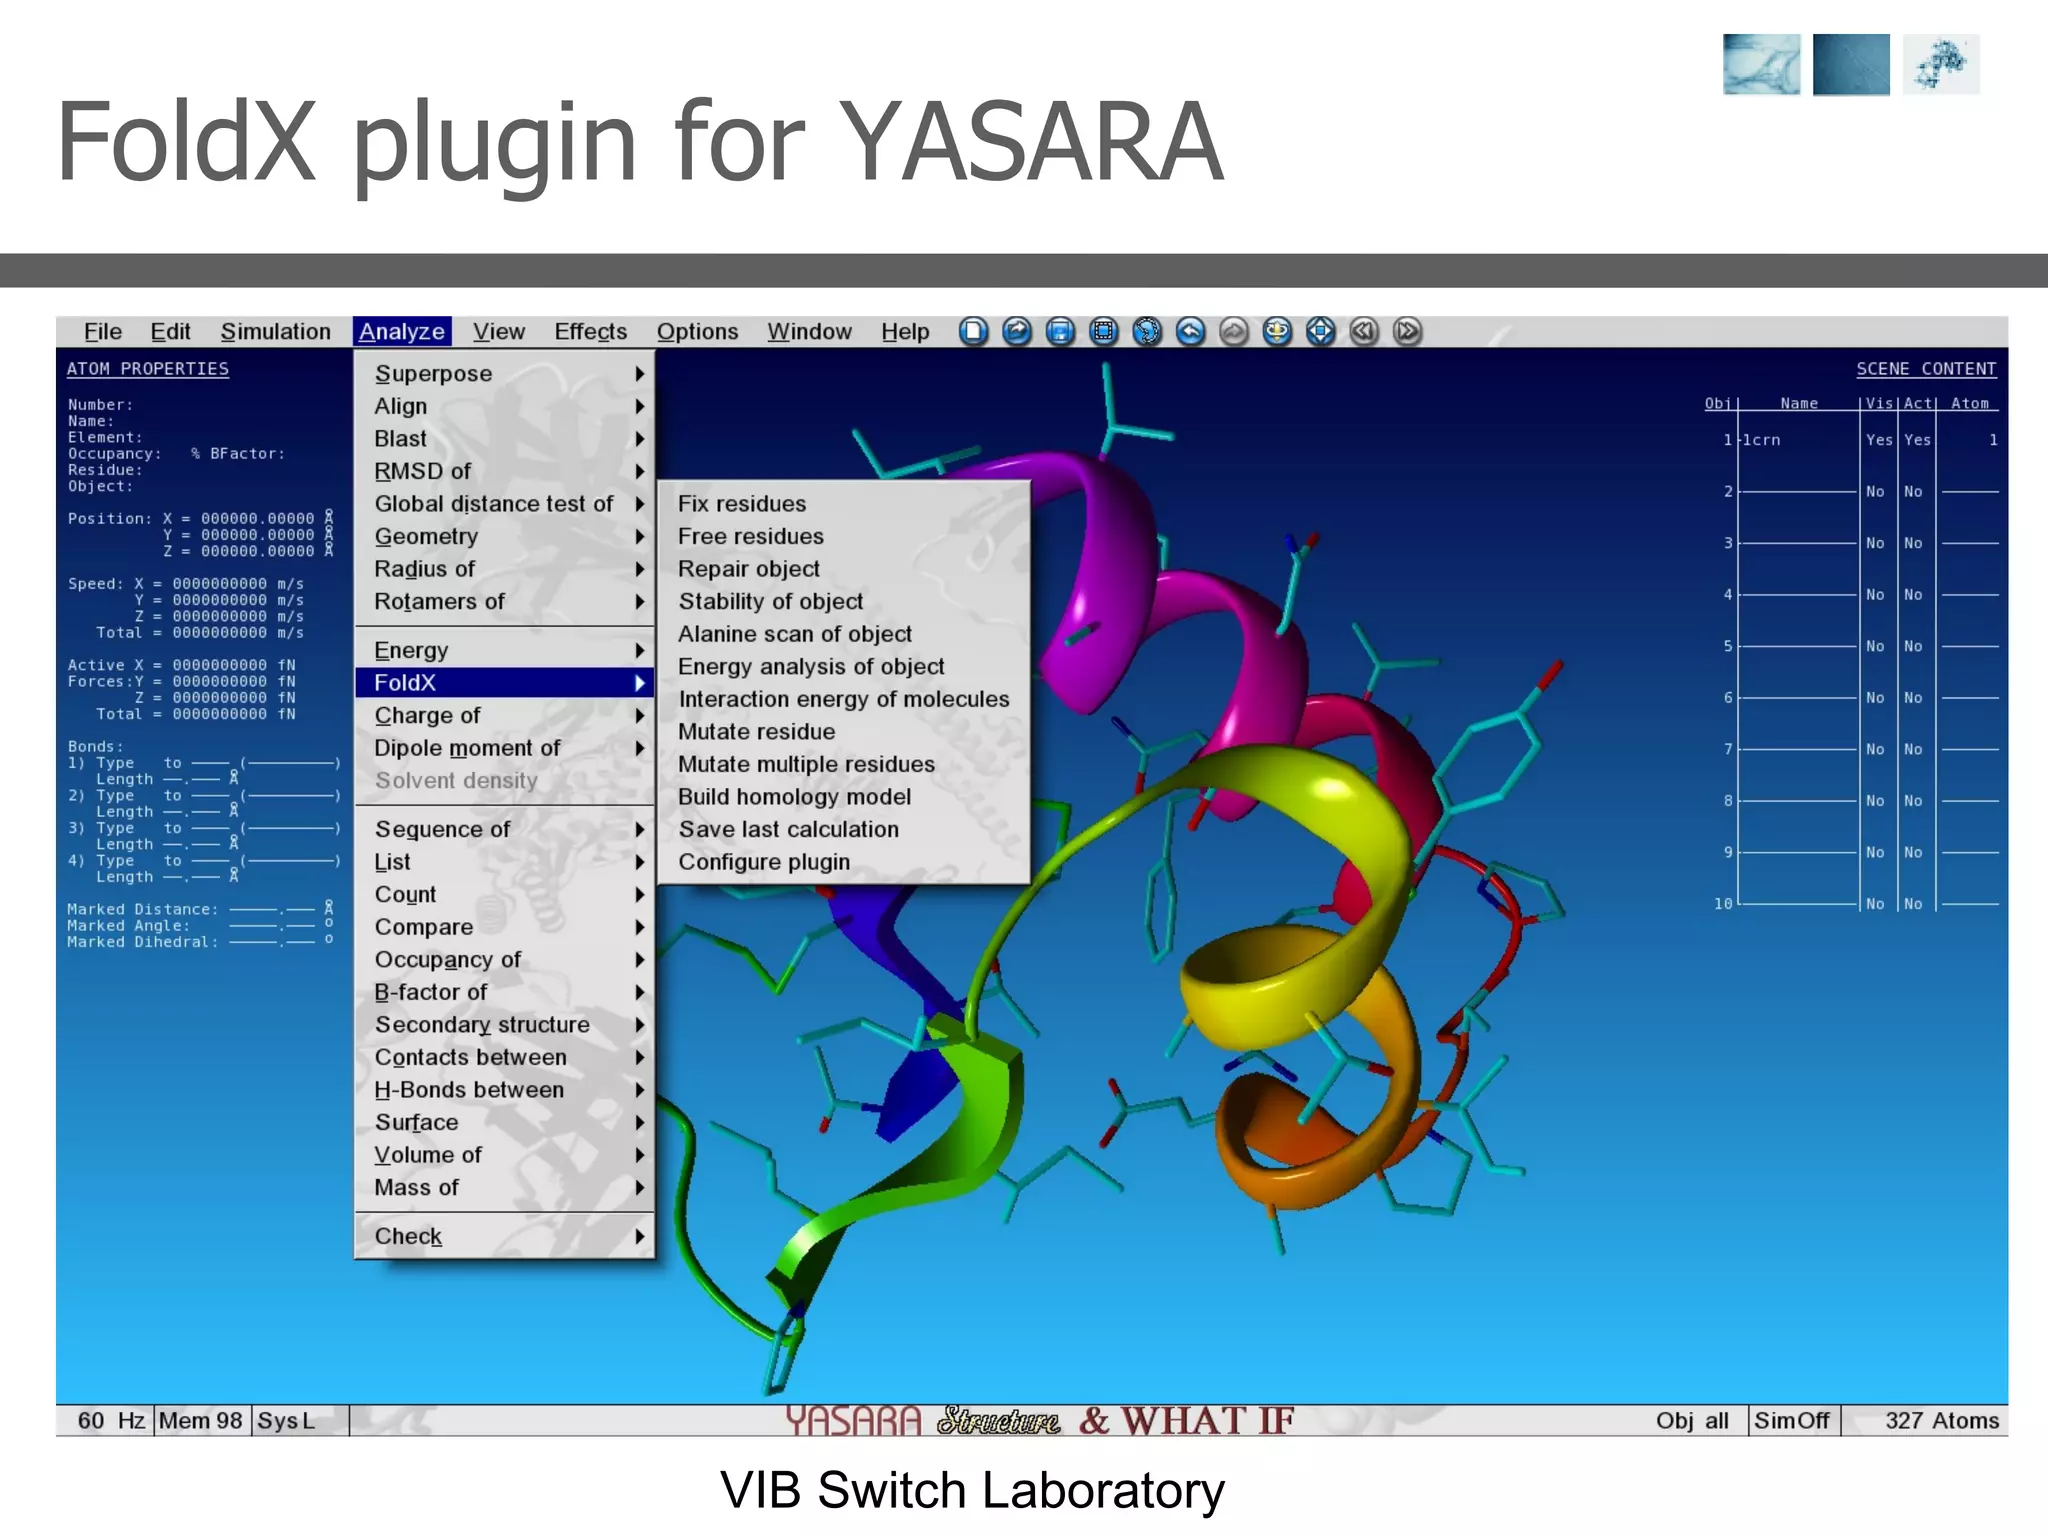
Task: Toggle Vis 'No' in object row 2
Action: (1875, 492)
